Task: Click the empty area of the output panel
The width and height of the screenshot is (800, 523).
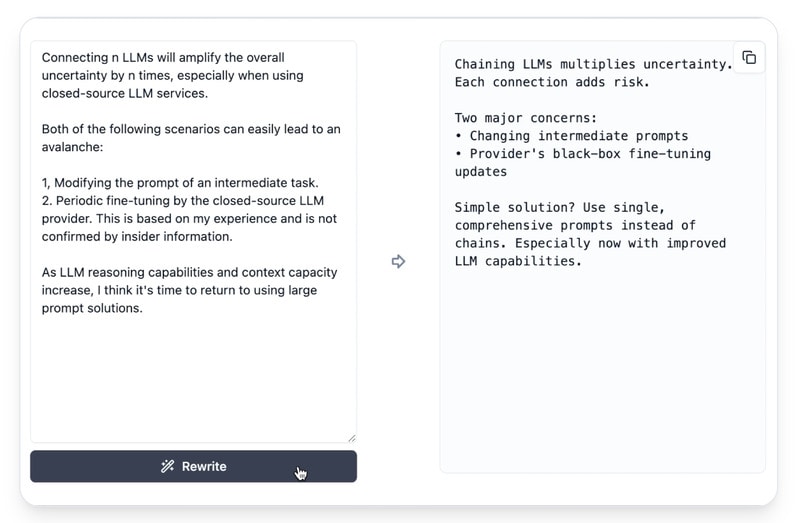Action: (600, 380)
